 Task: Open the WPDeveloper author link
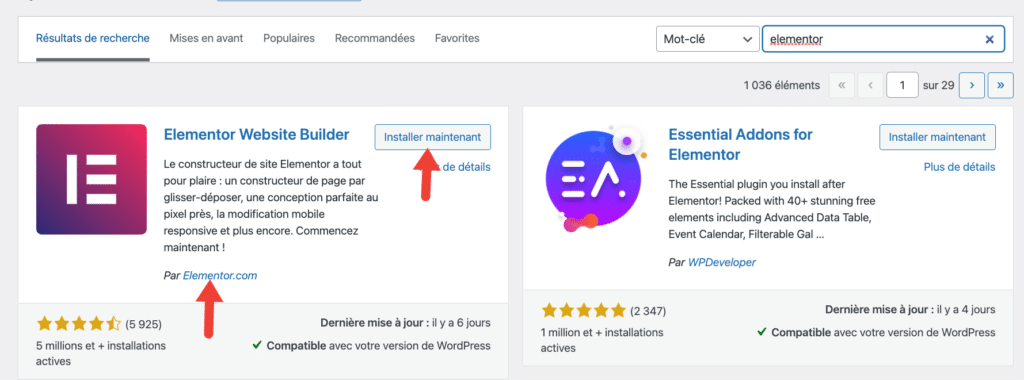coord(722,262)
